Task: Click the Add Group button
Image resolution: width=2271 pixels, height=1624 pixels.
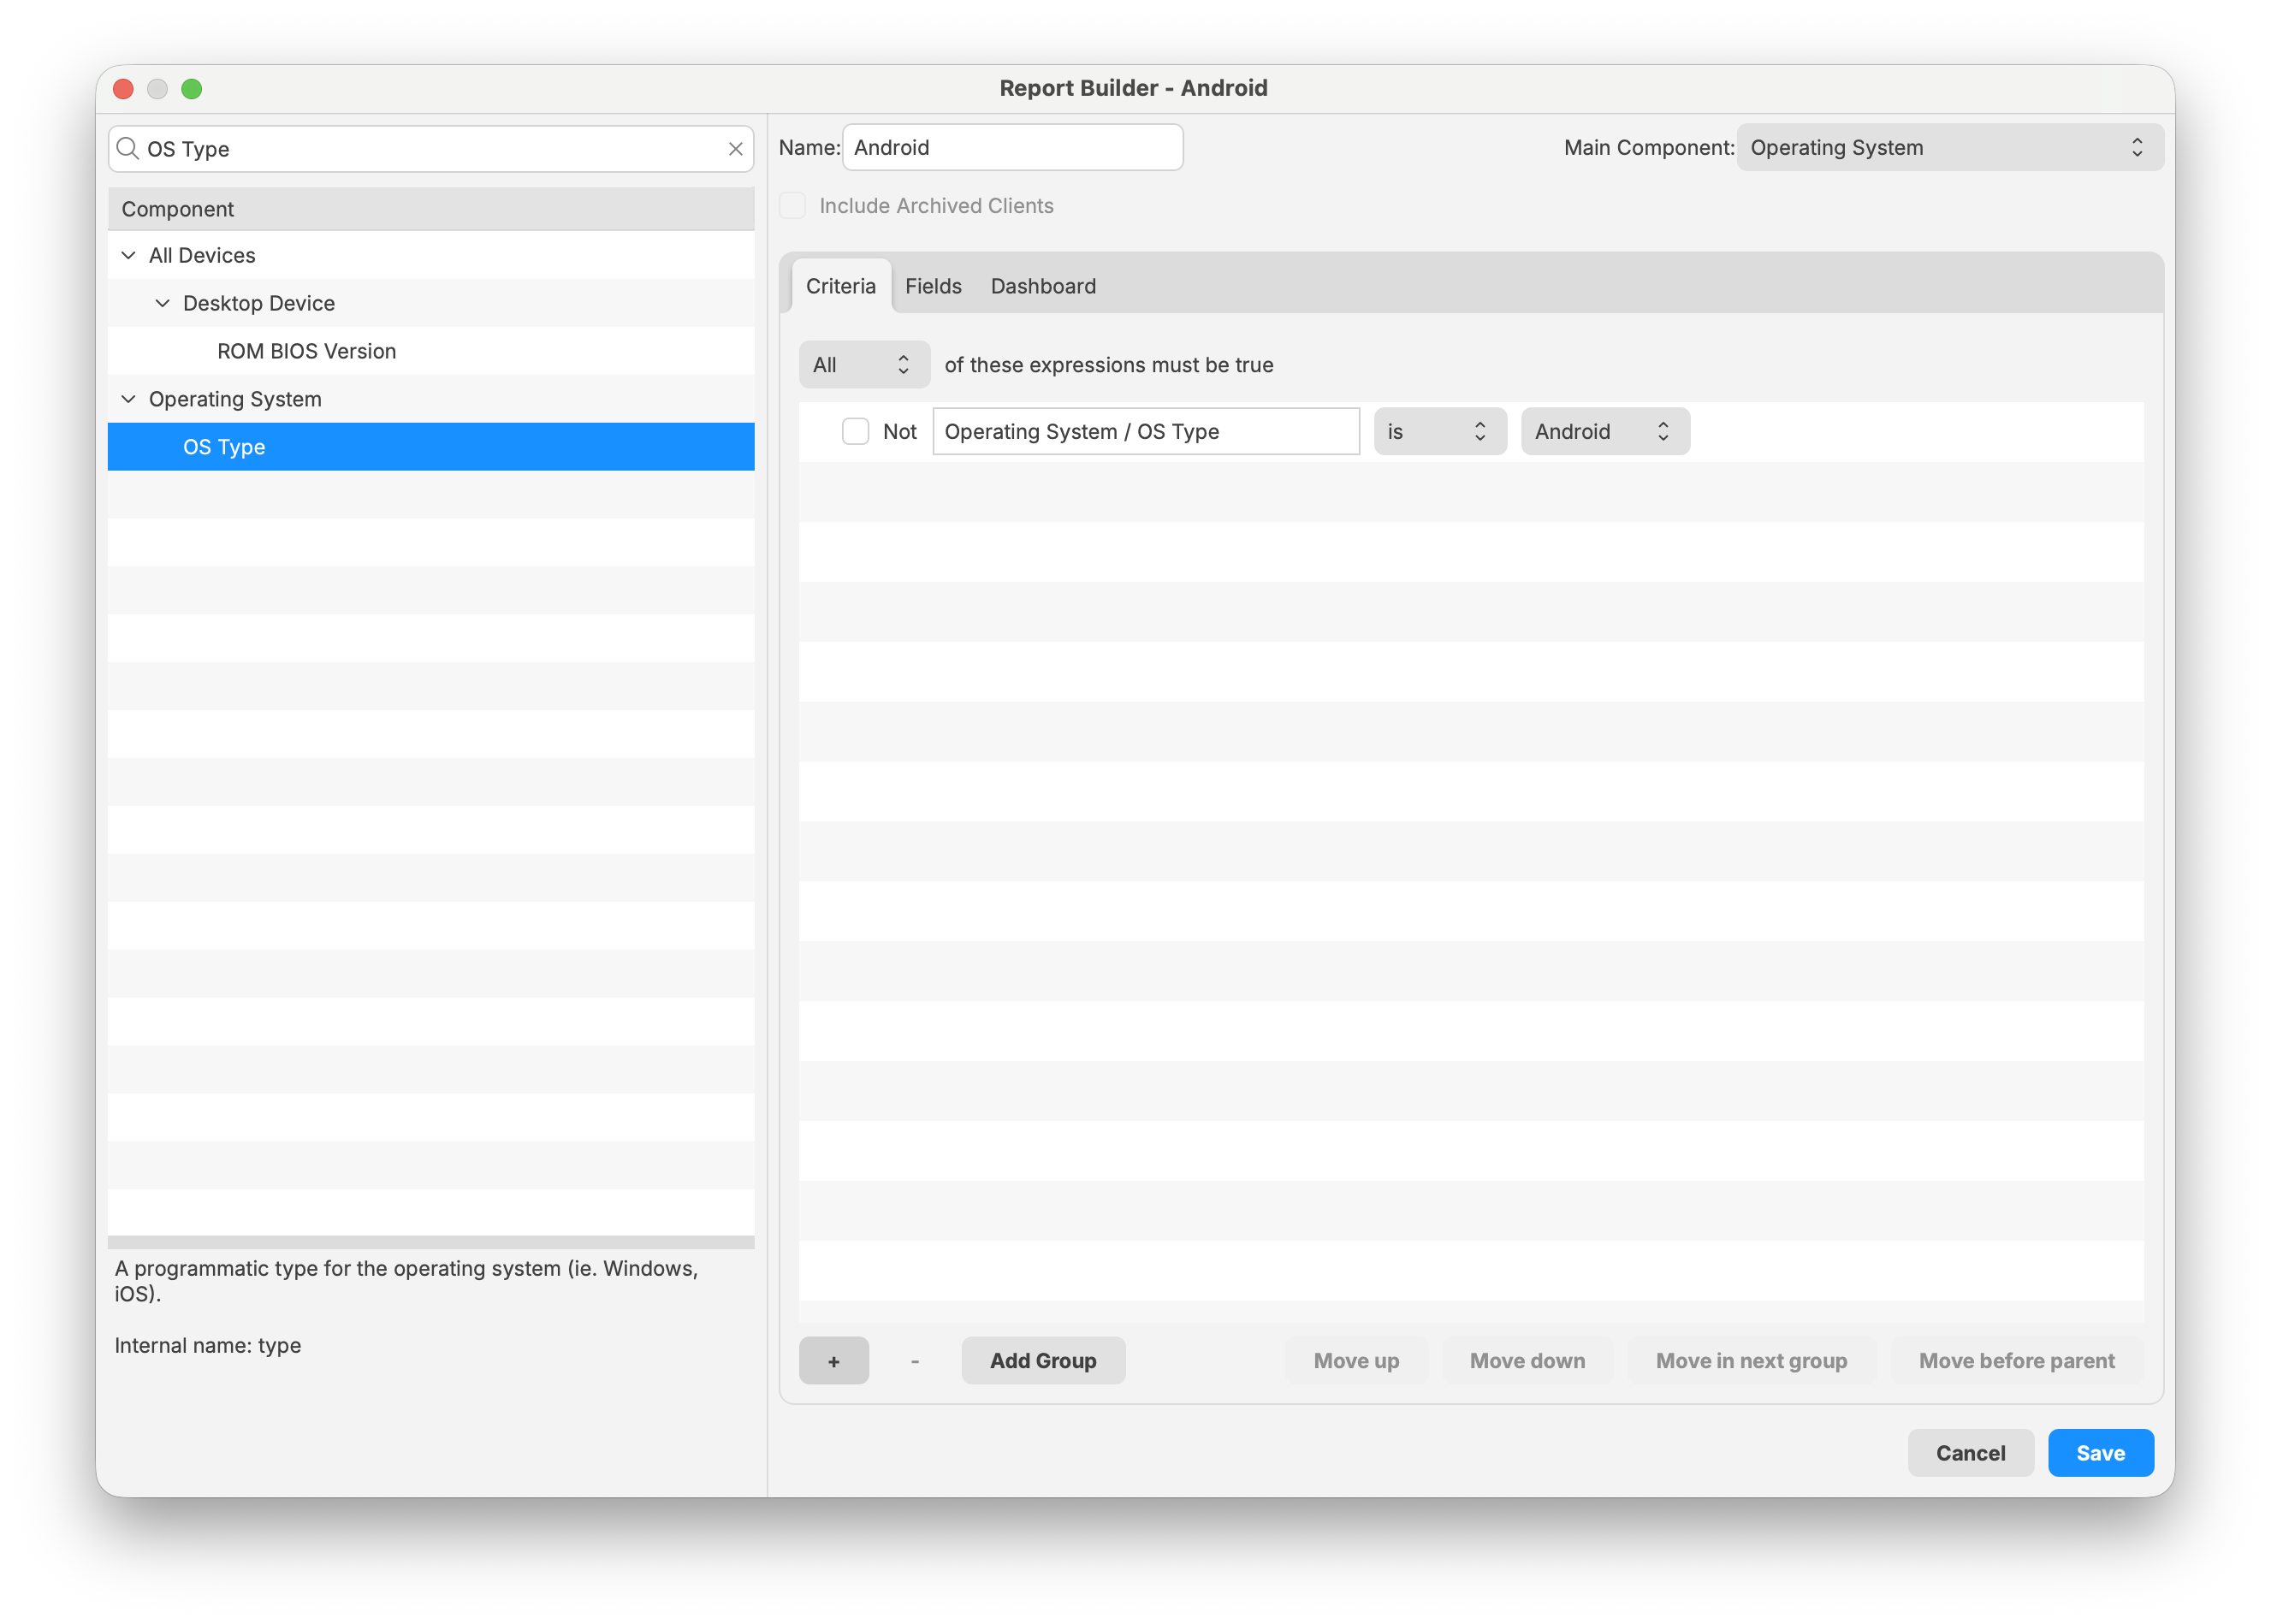Action: [1043, 1360]
